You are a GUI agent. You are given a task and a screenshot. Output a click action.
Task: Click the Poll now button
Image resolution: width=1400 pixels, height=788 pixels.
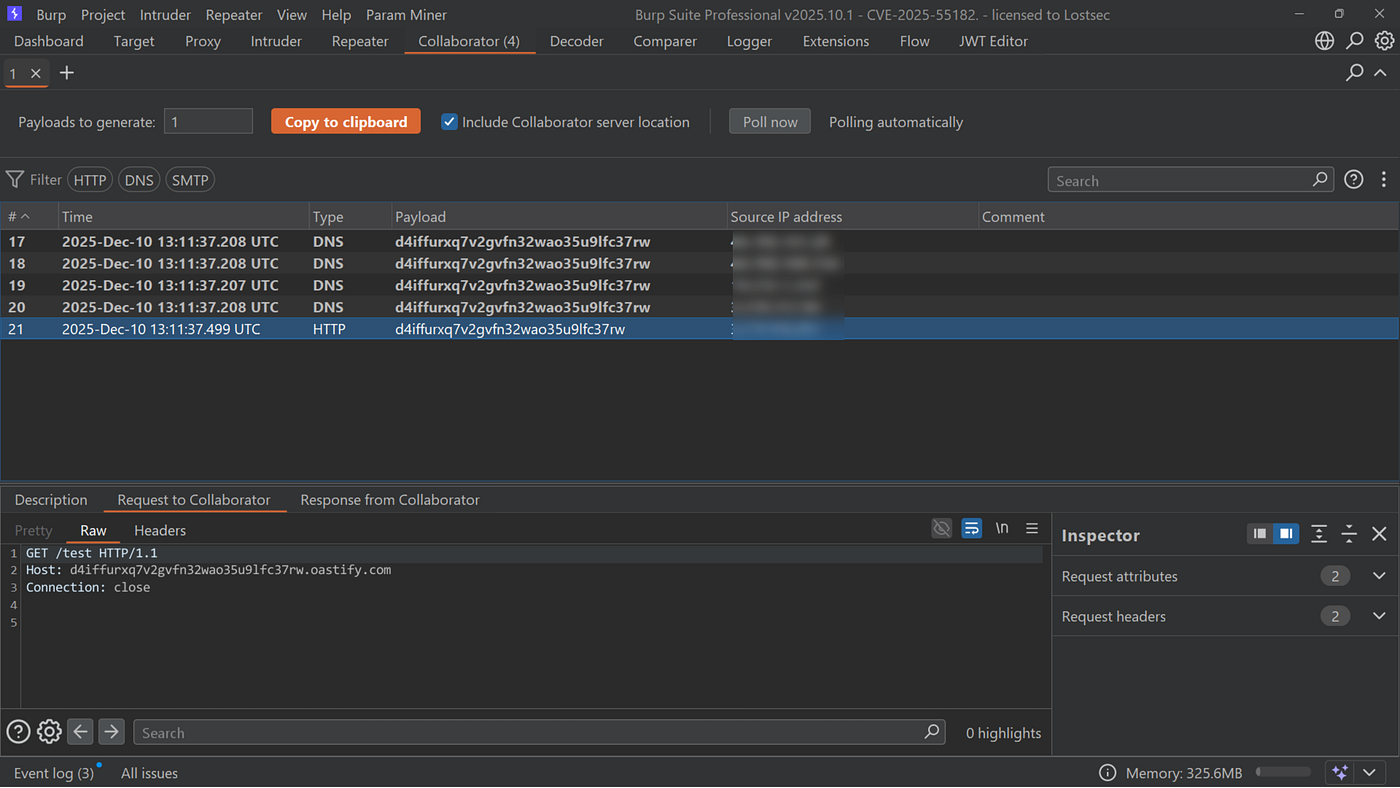click(x=770, y=122)
